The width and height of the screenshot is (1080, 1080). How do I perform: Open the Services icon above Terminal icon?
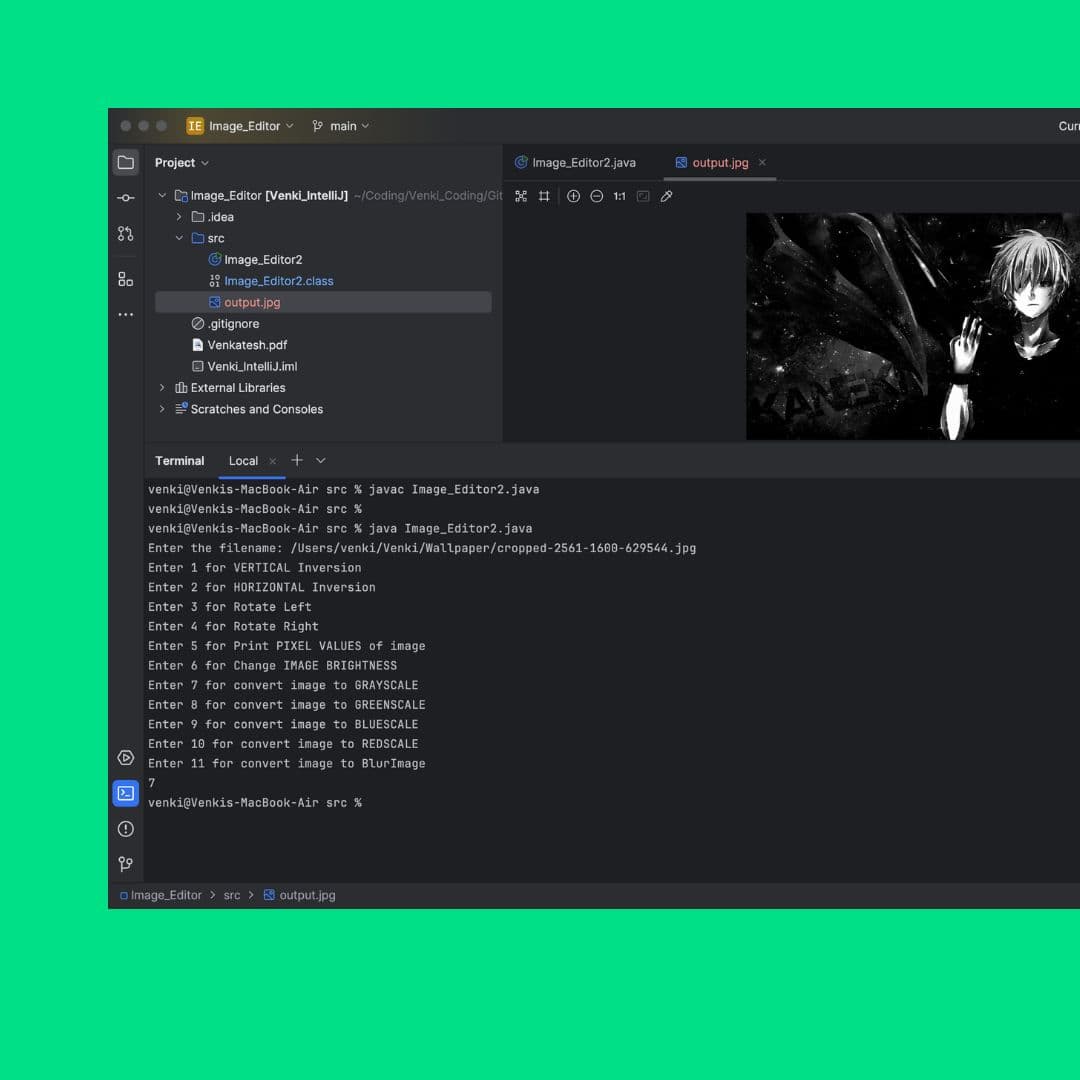tap(125, 758)
